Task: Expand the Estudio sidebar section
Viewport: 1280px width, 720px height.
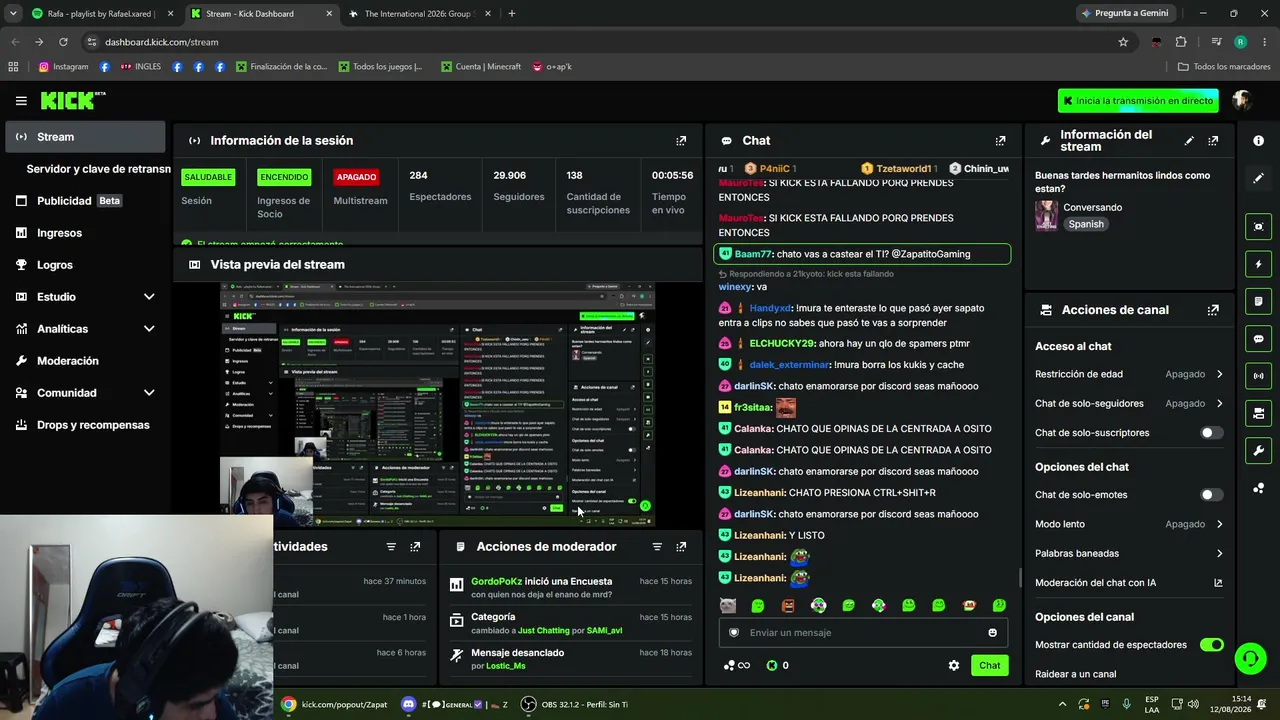Action: point(149,297)
